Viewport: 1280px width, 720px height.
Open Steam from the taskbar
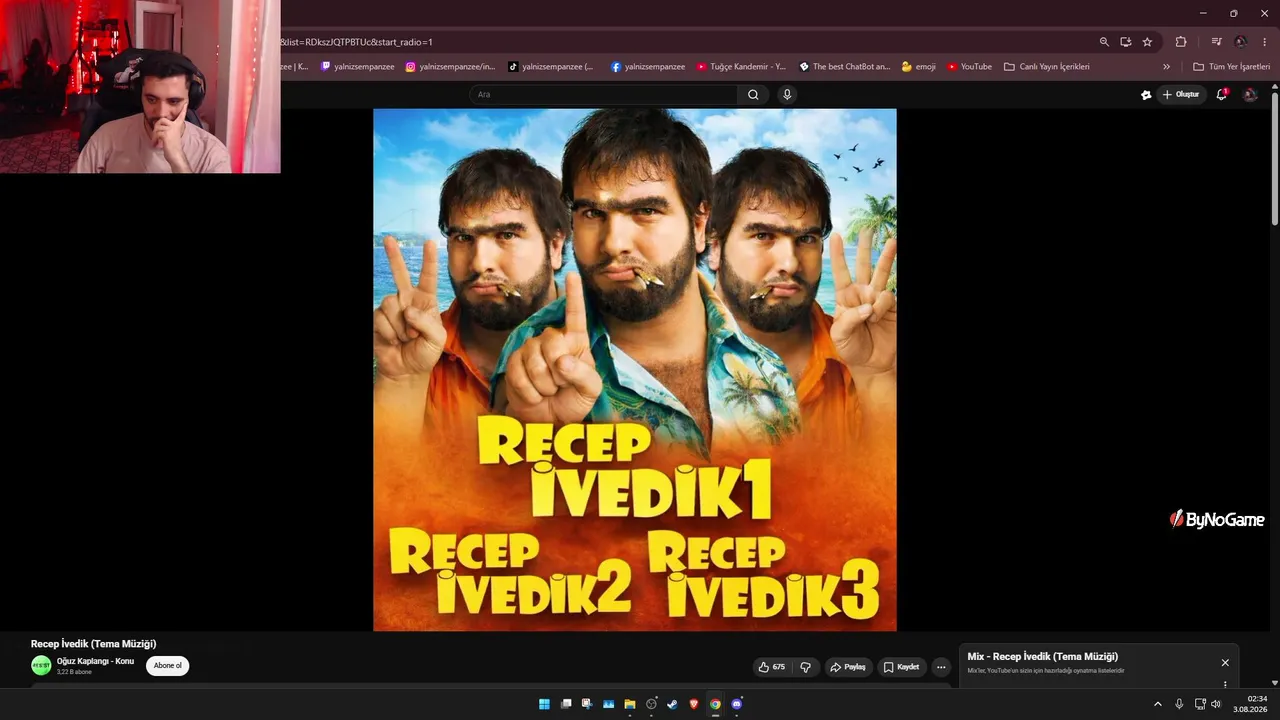(x=673, y=704)
